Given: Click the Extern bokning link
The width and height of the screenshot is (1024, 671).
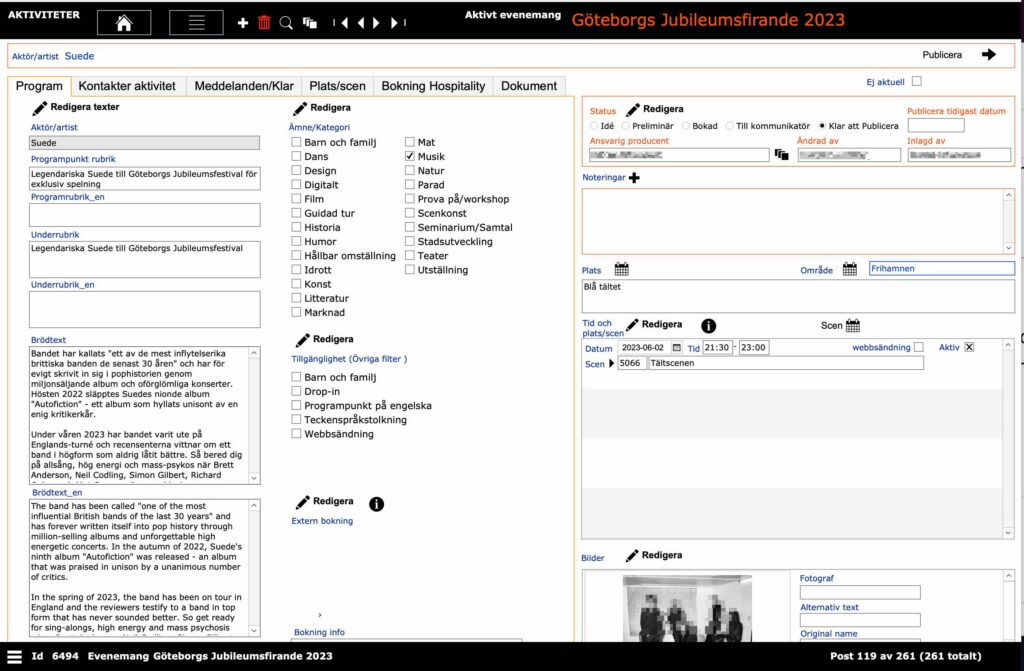Looking at the screenshot, I should tap(322, 521).
